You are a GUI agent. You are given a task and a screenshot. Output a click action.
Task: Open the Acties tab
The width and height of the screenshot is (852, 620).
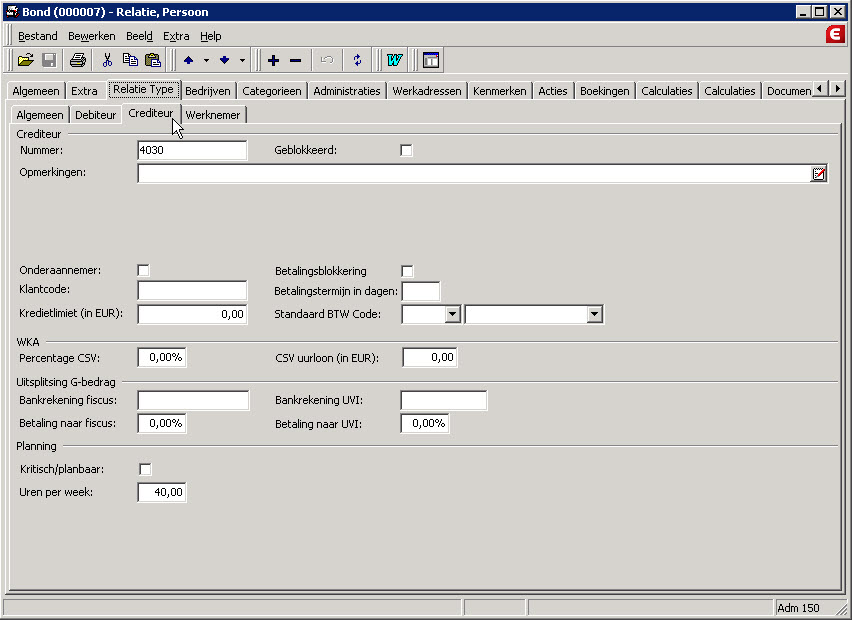tap(553, 91)
